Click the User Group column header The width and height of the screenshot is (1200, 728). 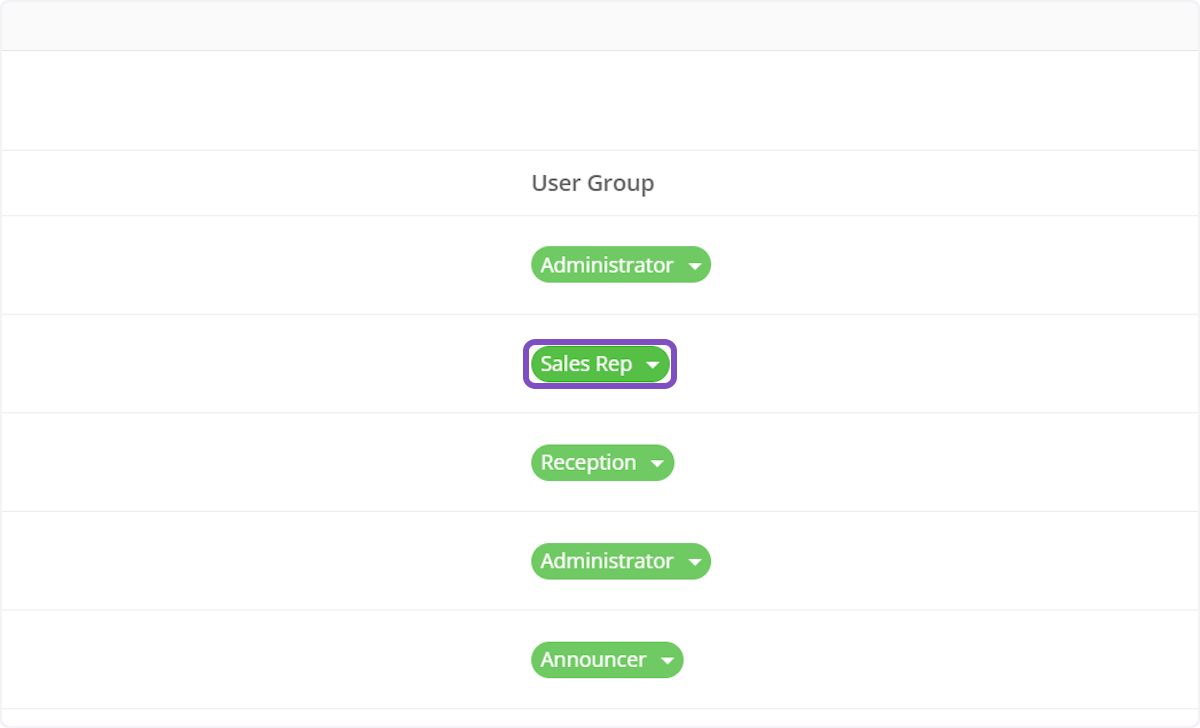(592, 183)
